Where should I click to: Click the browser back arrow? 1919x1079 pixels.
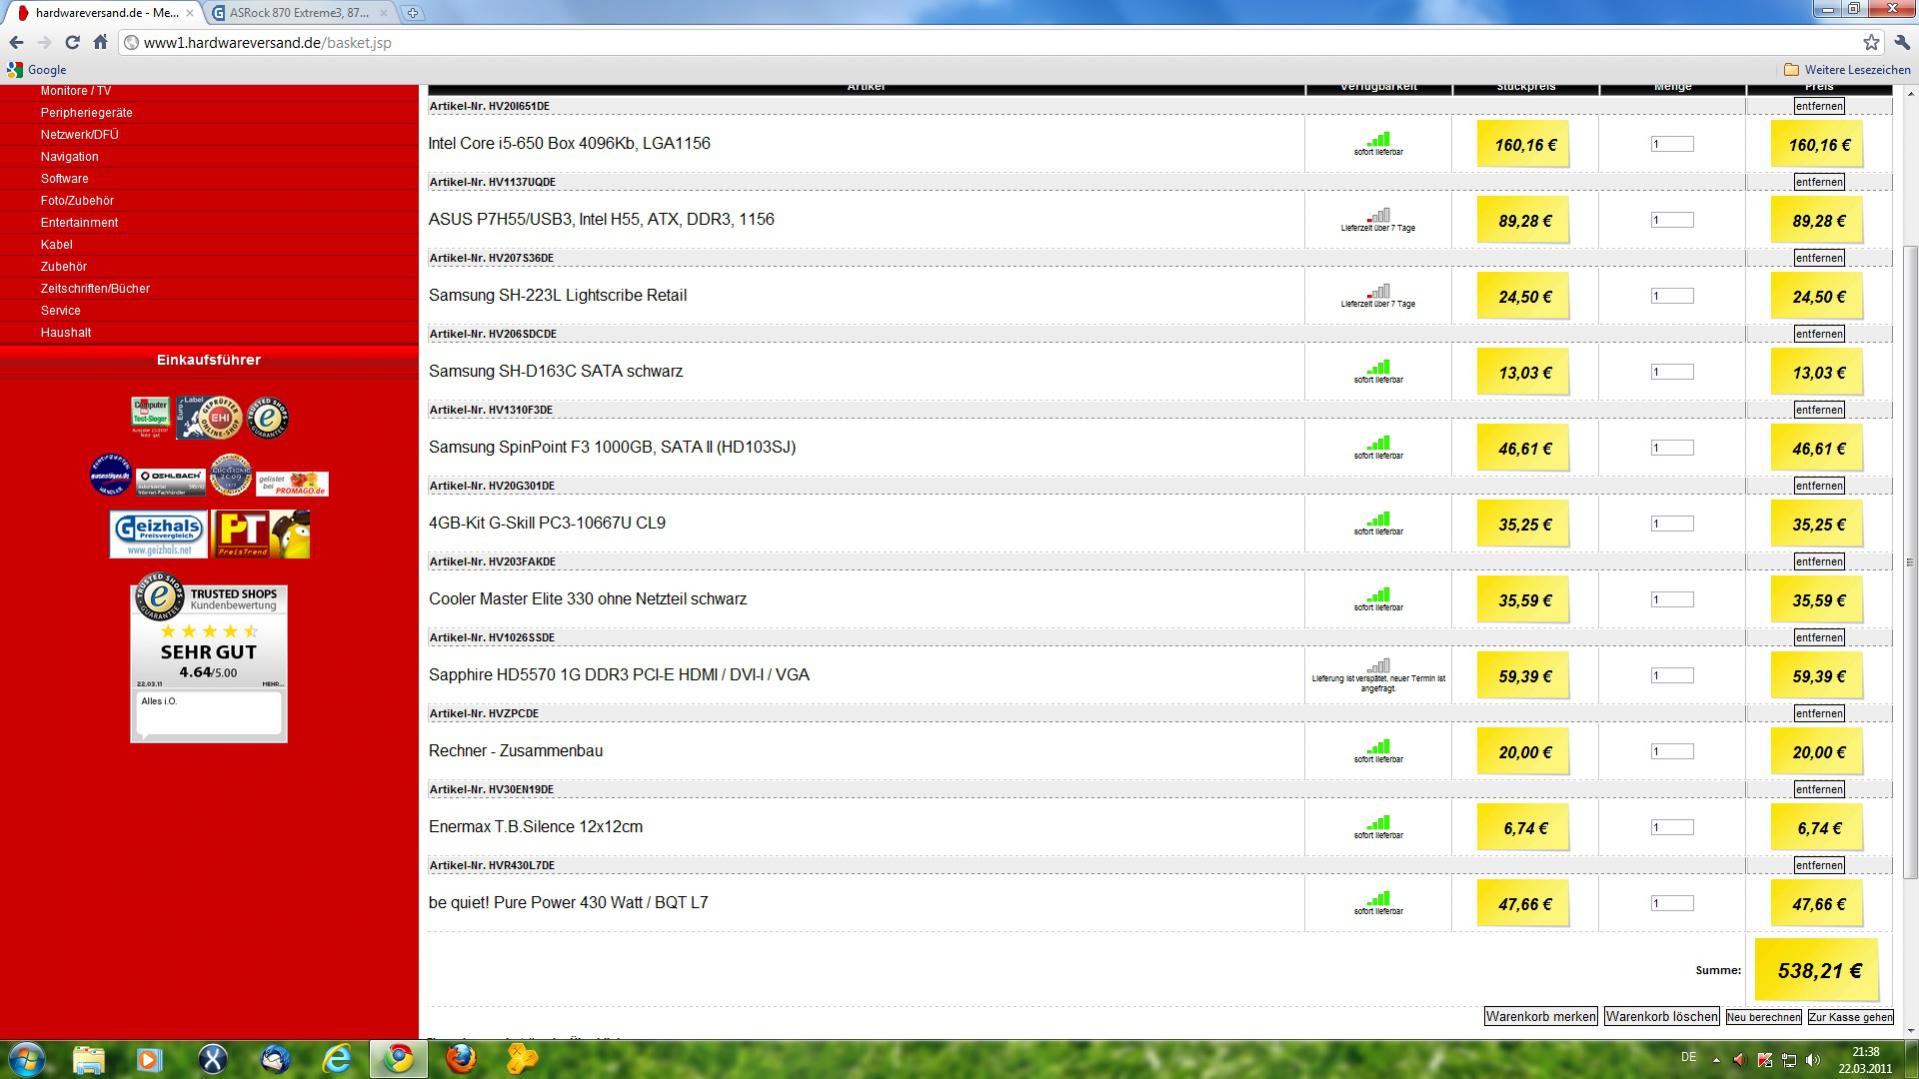(x=16, y=42)
